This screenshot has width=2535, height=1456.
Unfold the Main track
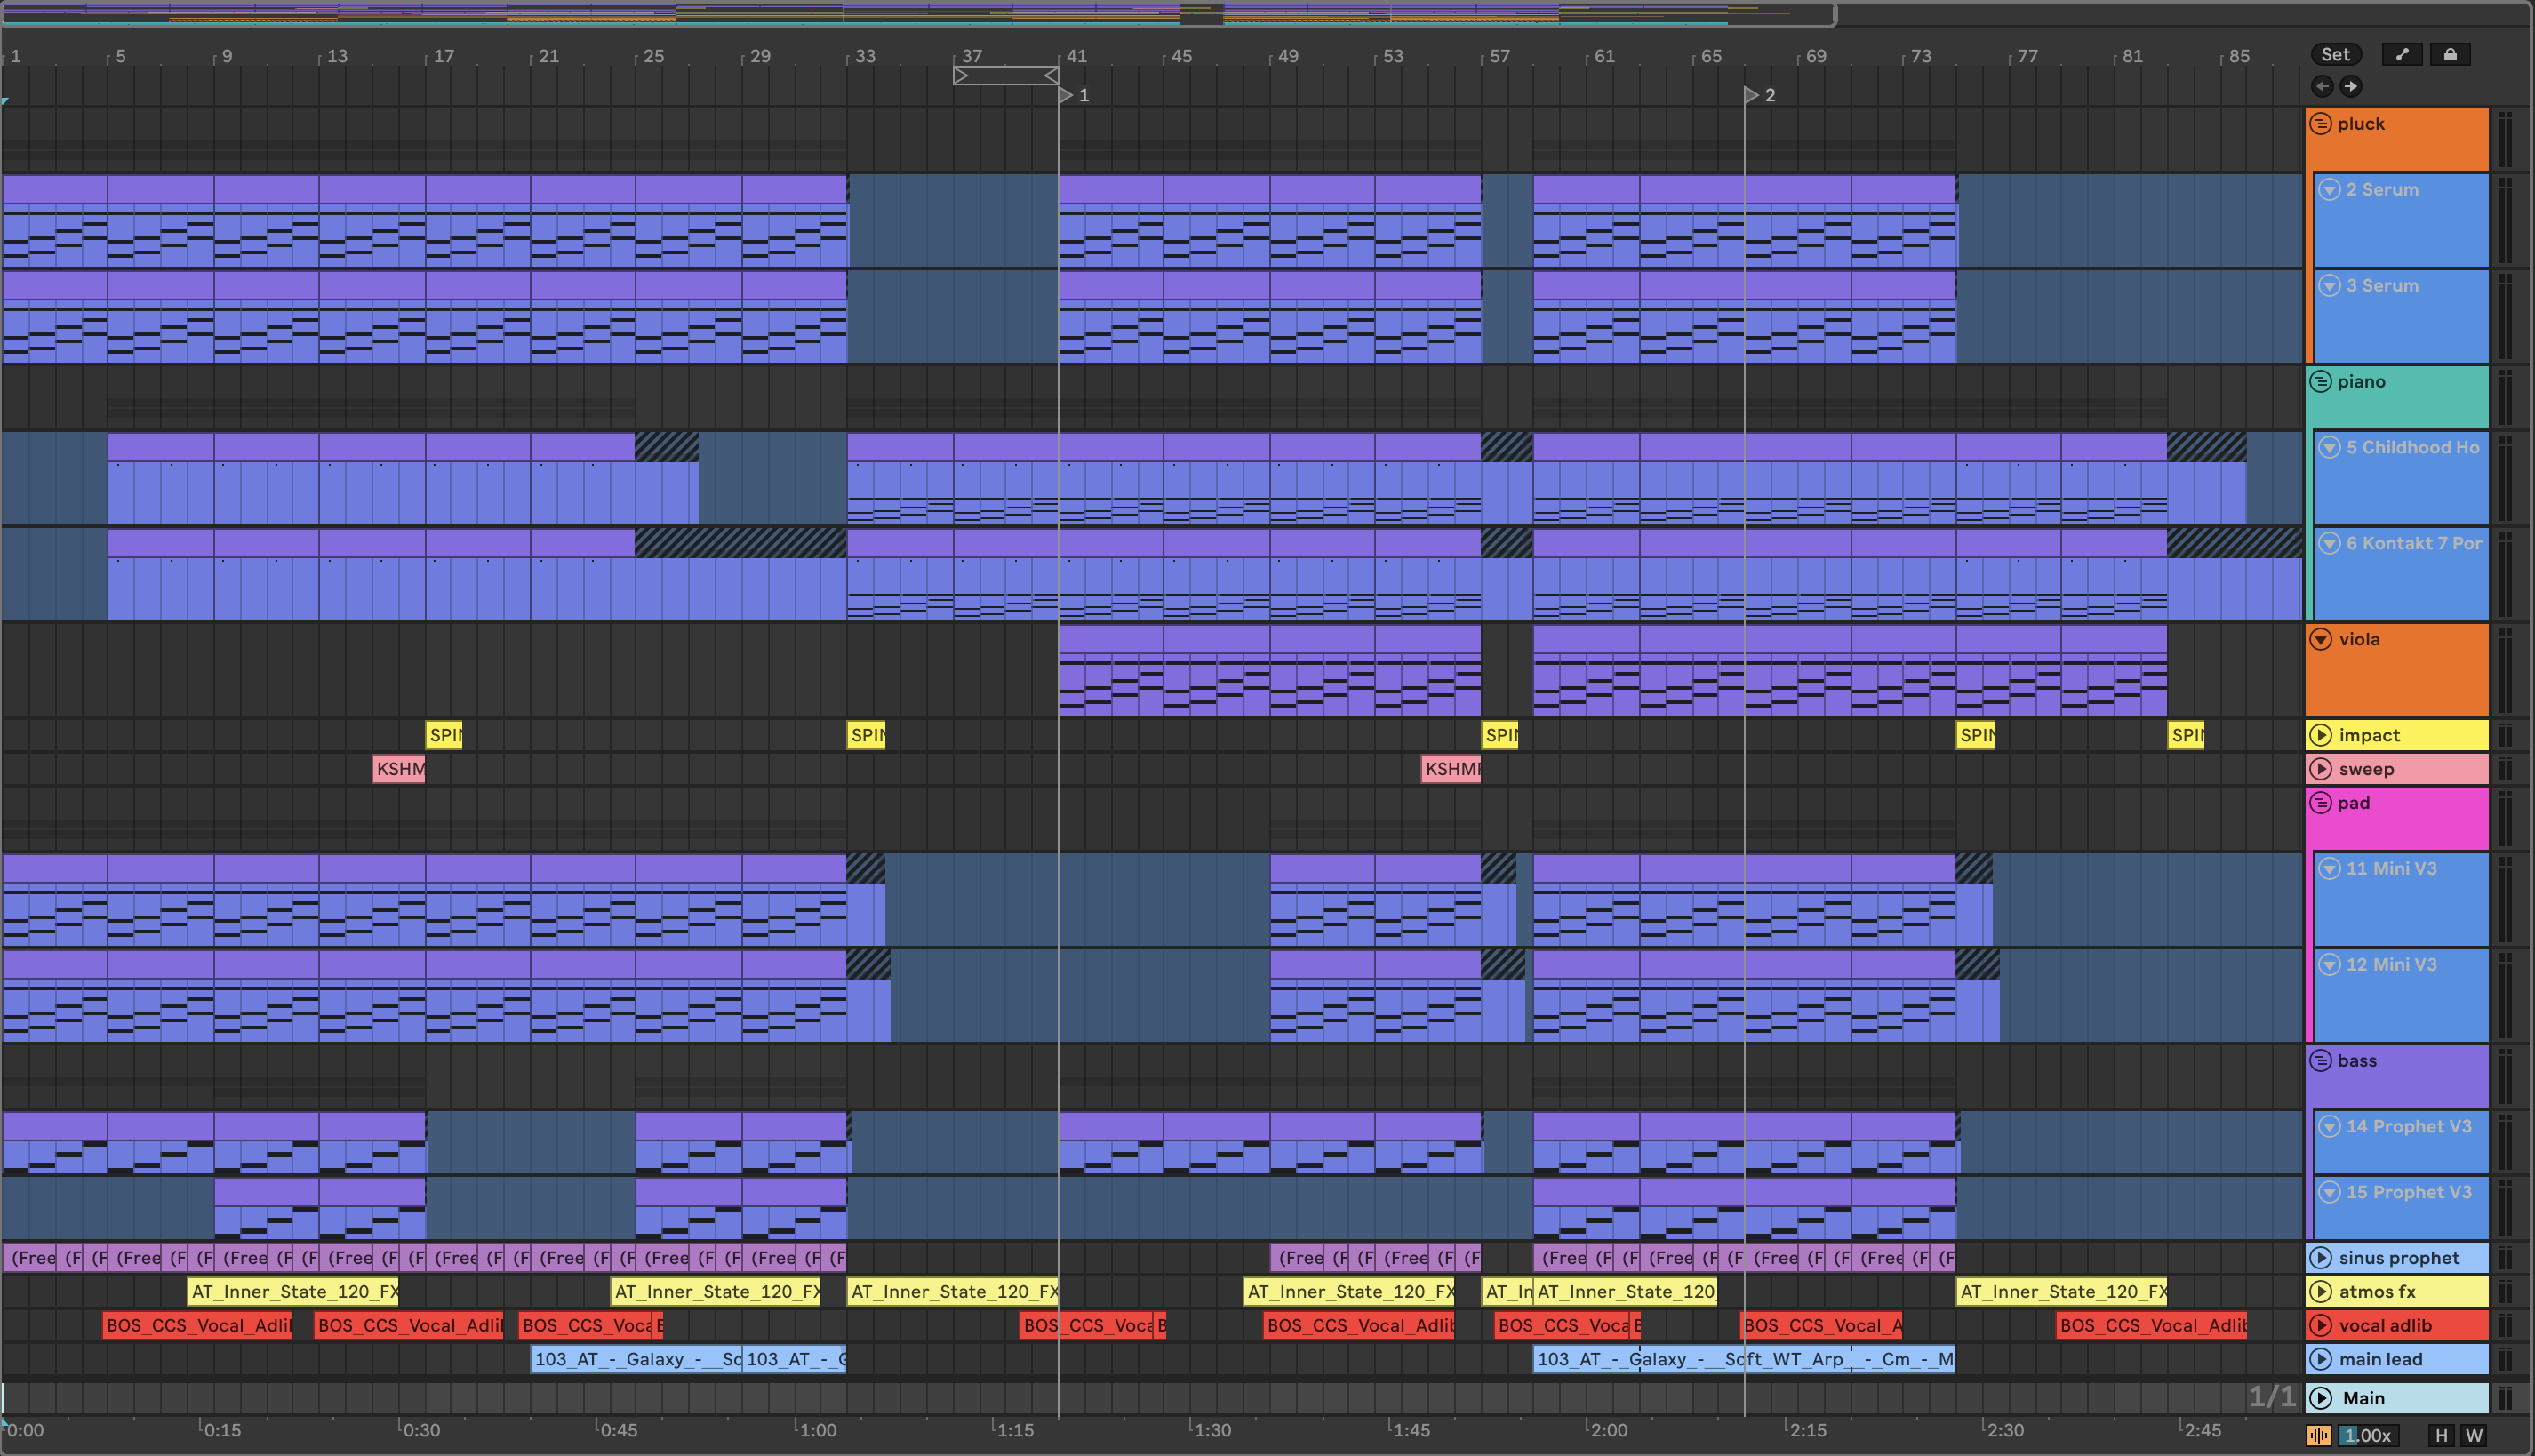[x=2321, y=1399]
